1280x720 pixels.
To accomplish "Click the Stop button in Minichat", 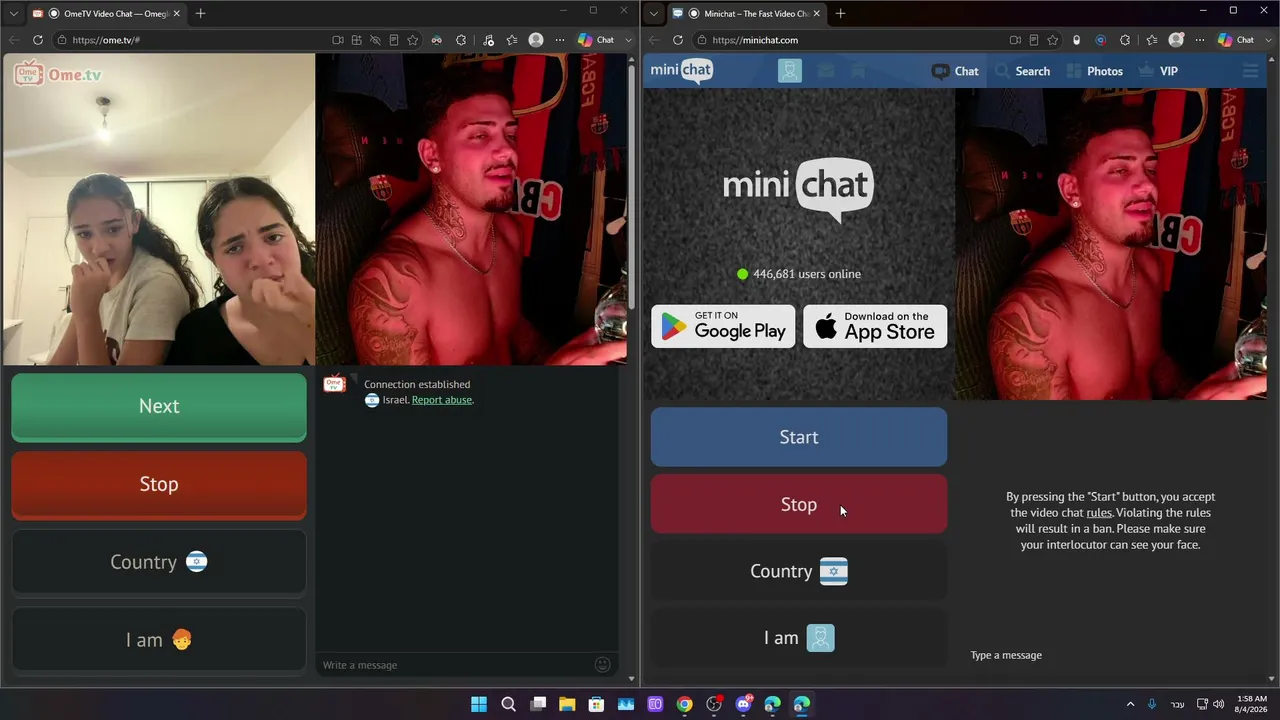I will tap(799, 504).
